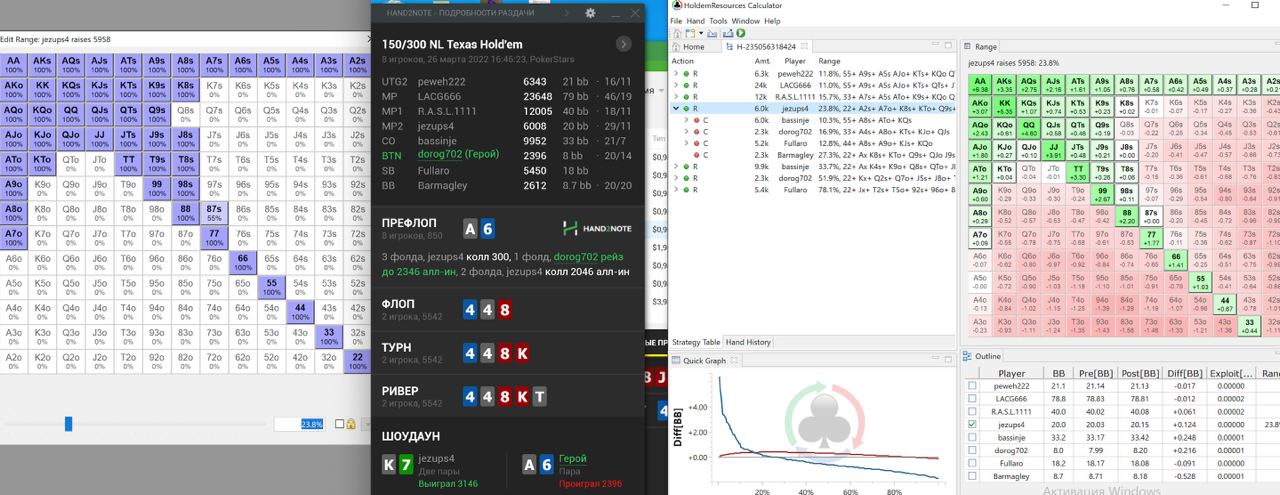This screenshot has width=1280, height=495.
Task: Click the K card of jezups4 at showdown
Action: click(389, 464)
